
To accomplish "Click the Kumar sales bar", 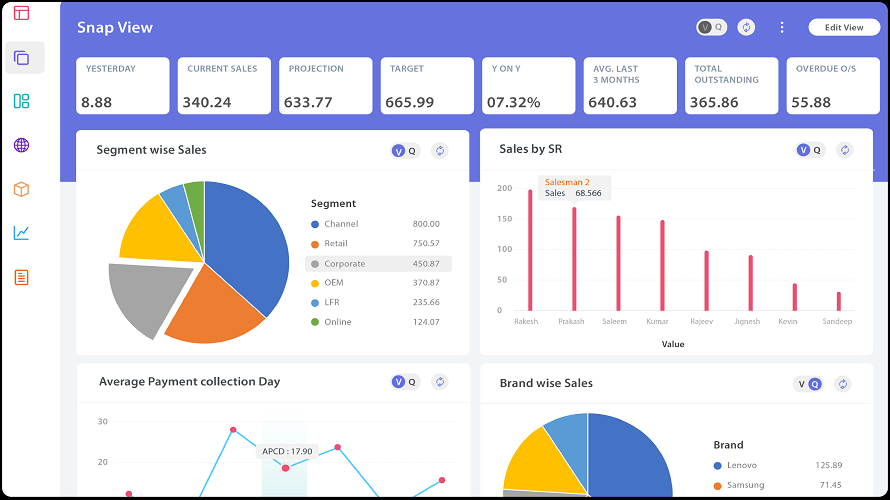I will pos(662,266).
